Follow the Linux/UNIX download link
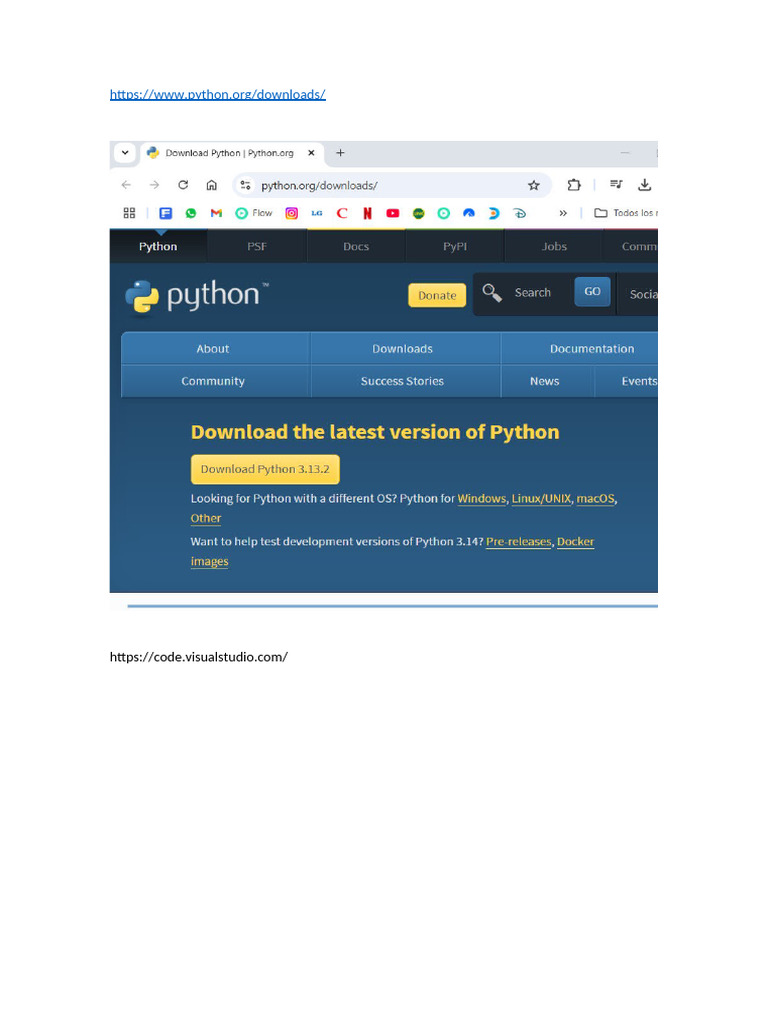The image size is (768, 1024). pyautogui.click(x=541, y=498)
